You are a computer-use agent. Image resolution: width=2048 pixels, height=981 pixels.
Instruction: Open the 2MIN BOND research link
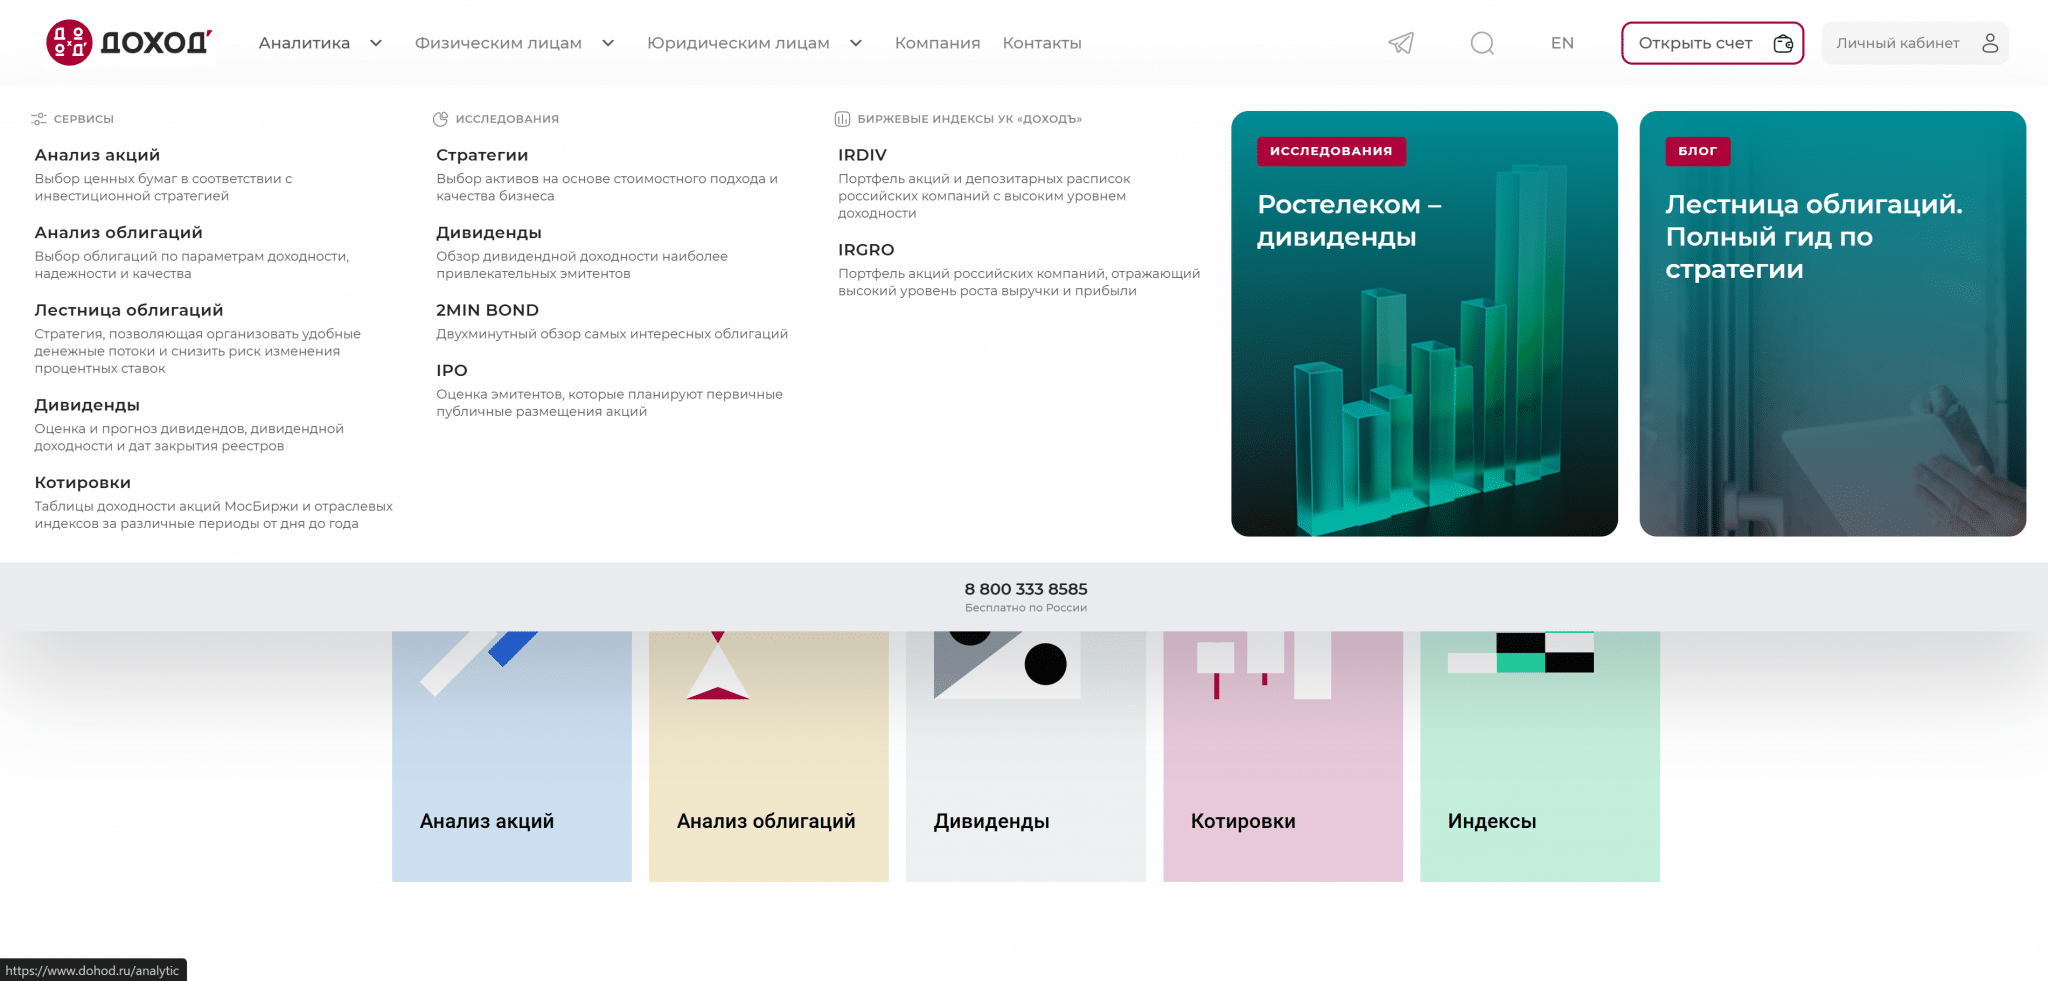point(487,310)
